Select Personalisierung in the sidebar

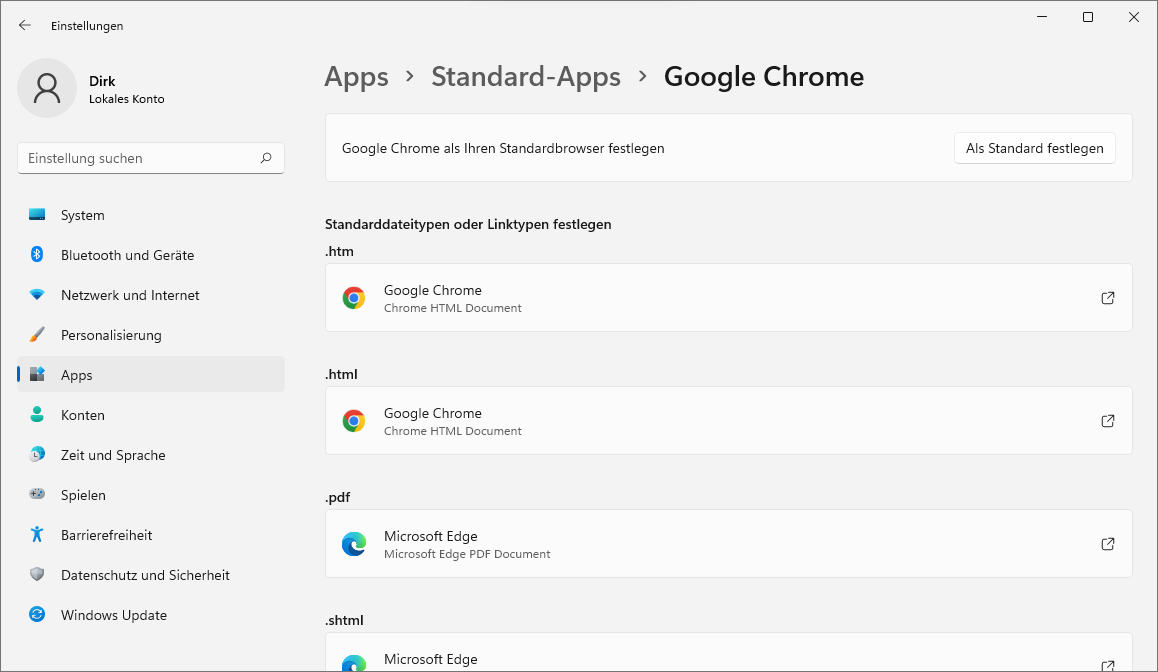point(111,335)
